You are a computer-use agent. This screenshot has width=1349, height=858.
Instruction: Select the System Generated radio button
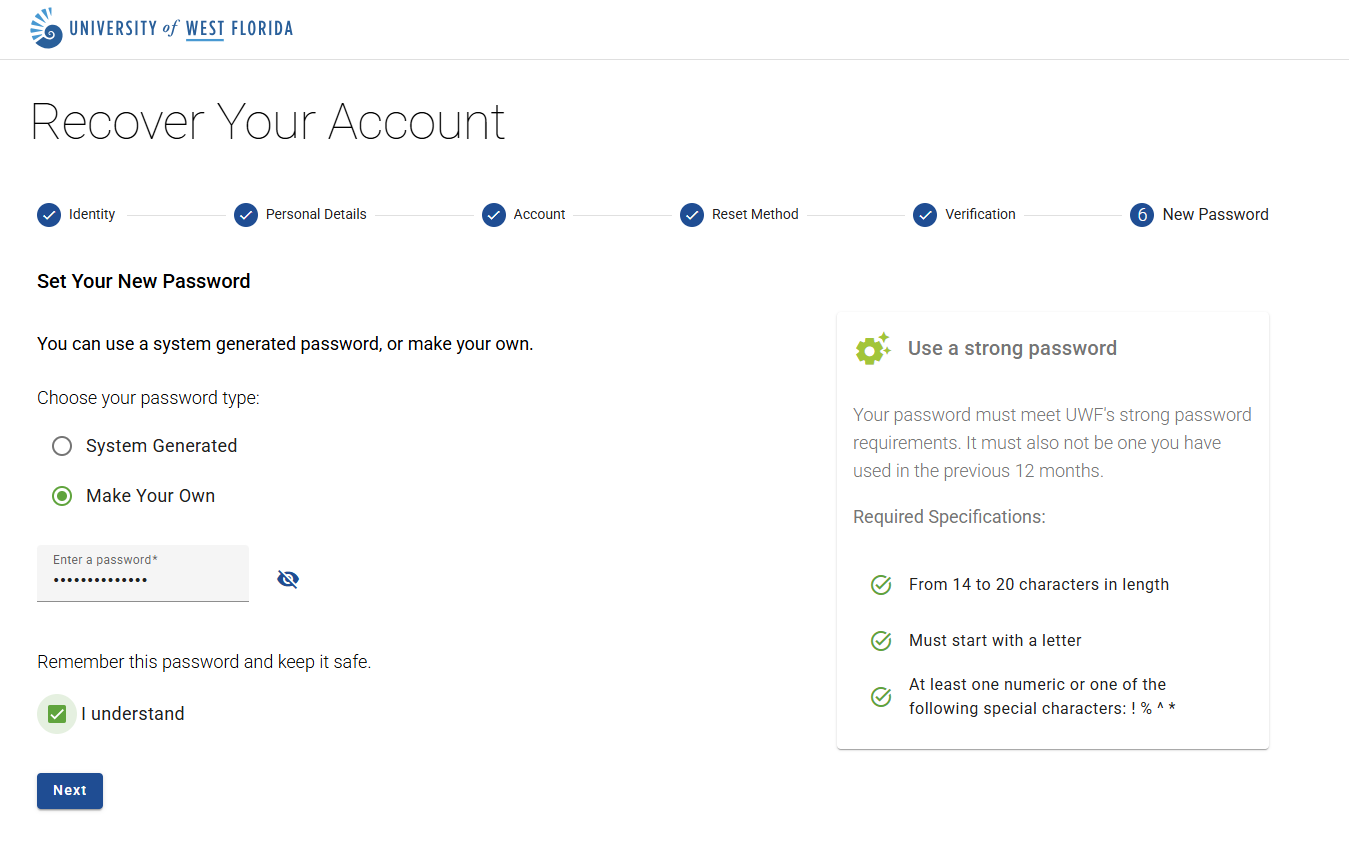(62, 446)
